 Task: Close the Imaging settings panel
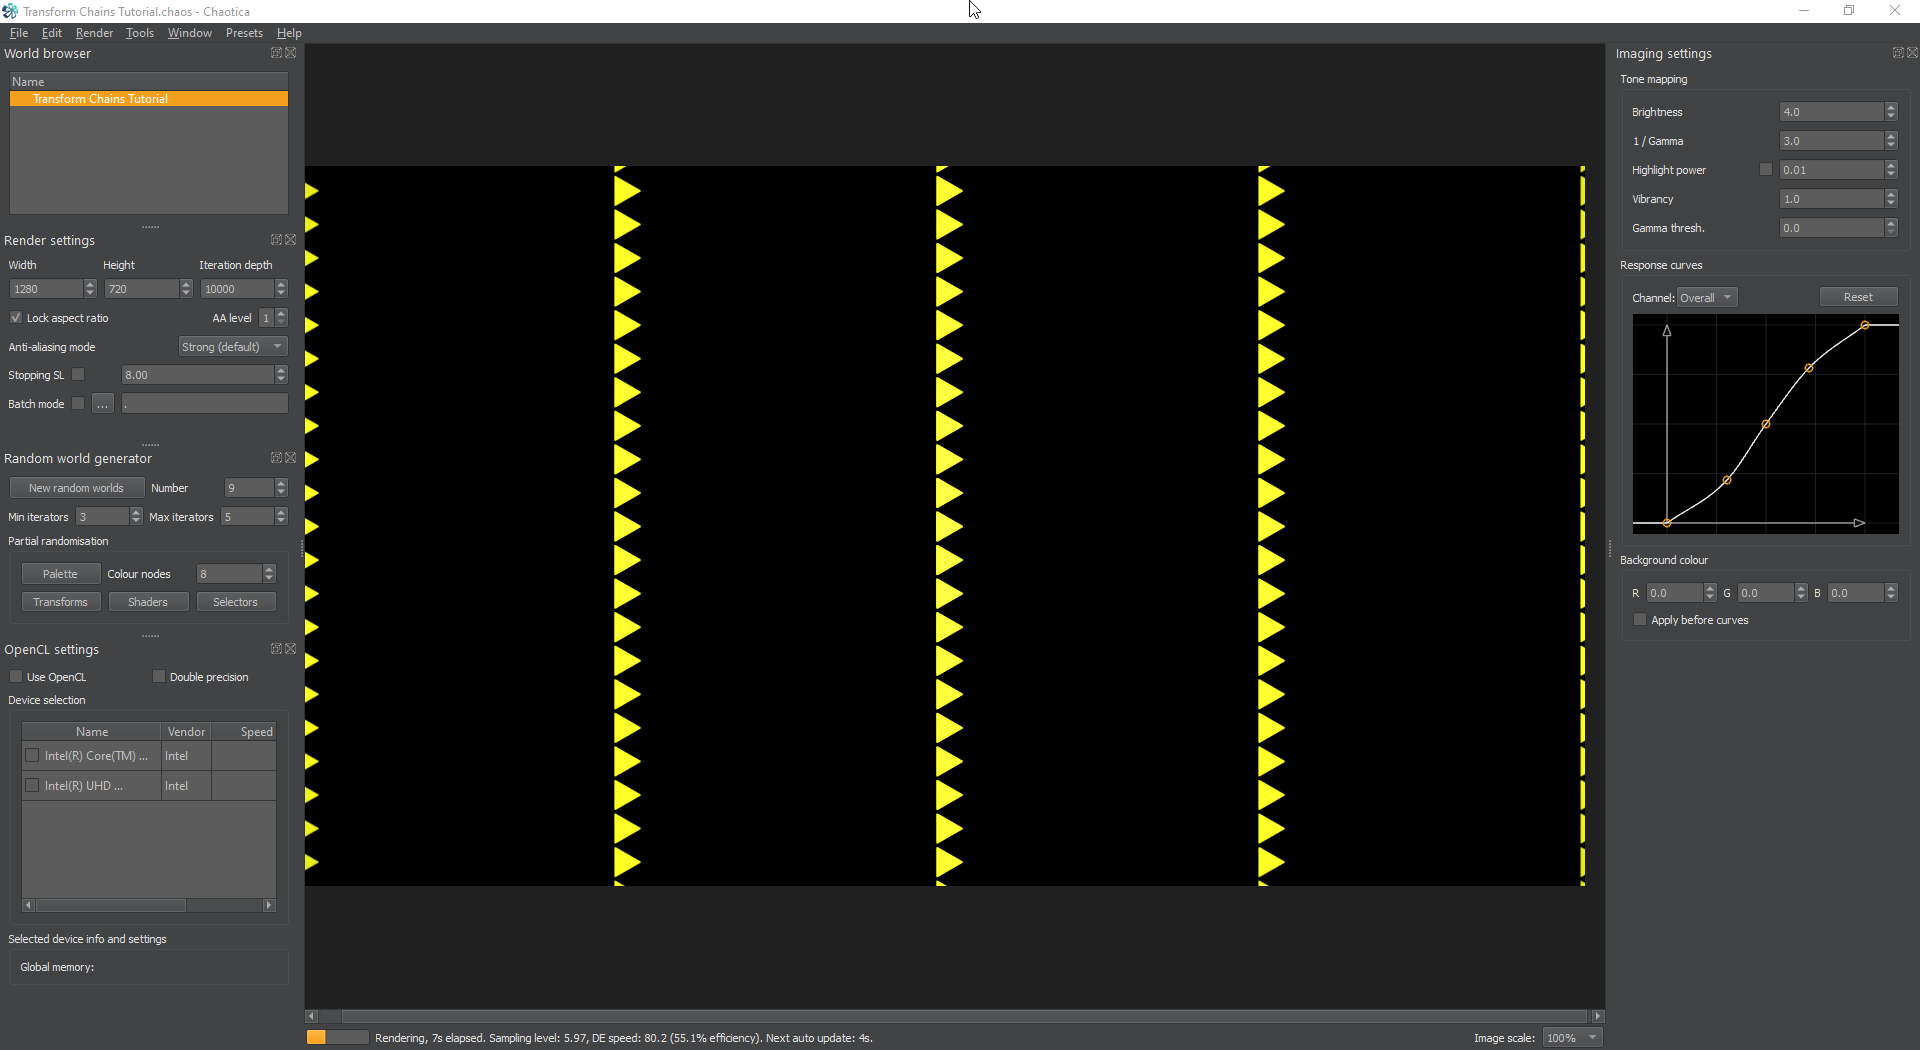point(1913,53)
